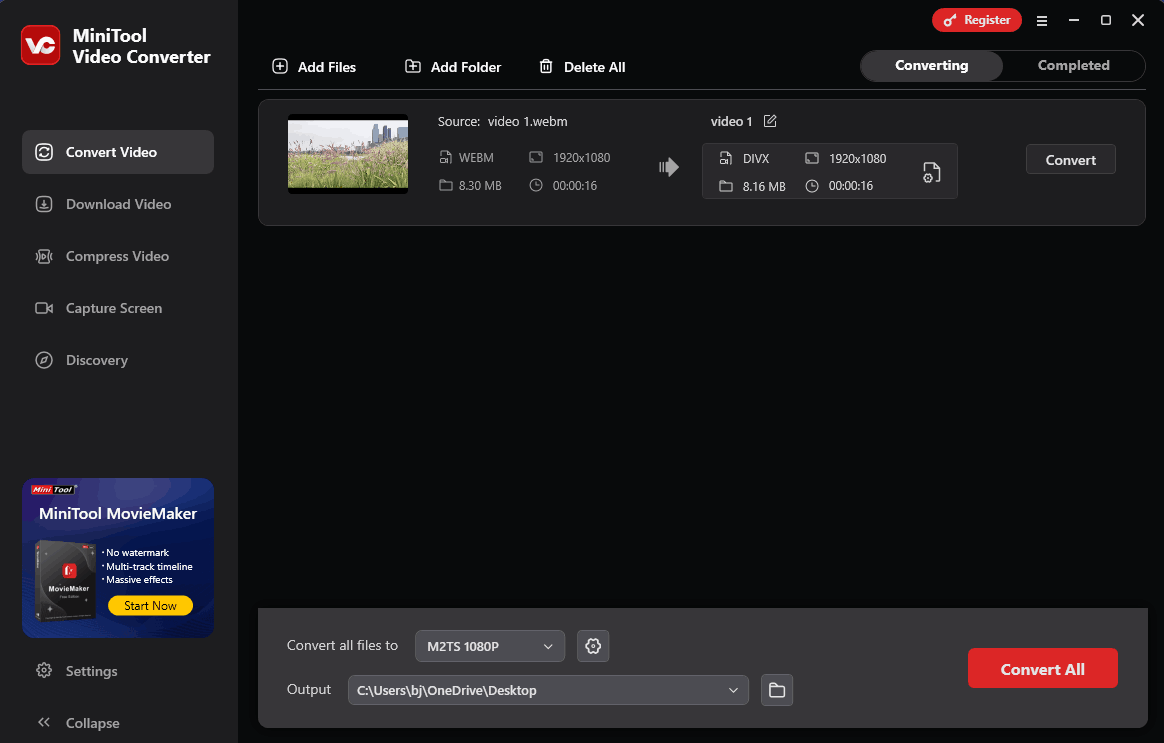Click the conversion arrow icon between source and target
1164x743 pixels.
tap(669, 167)
